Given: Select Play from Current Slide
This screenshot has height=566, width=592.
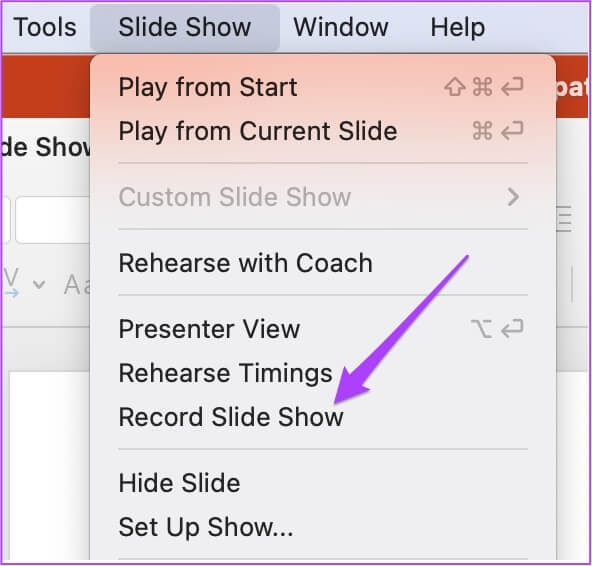Looking at the screenshot, I should pyautogui.click(x=323, y=131).
